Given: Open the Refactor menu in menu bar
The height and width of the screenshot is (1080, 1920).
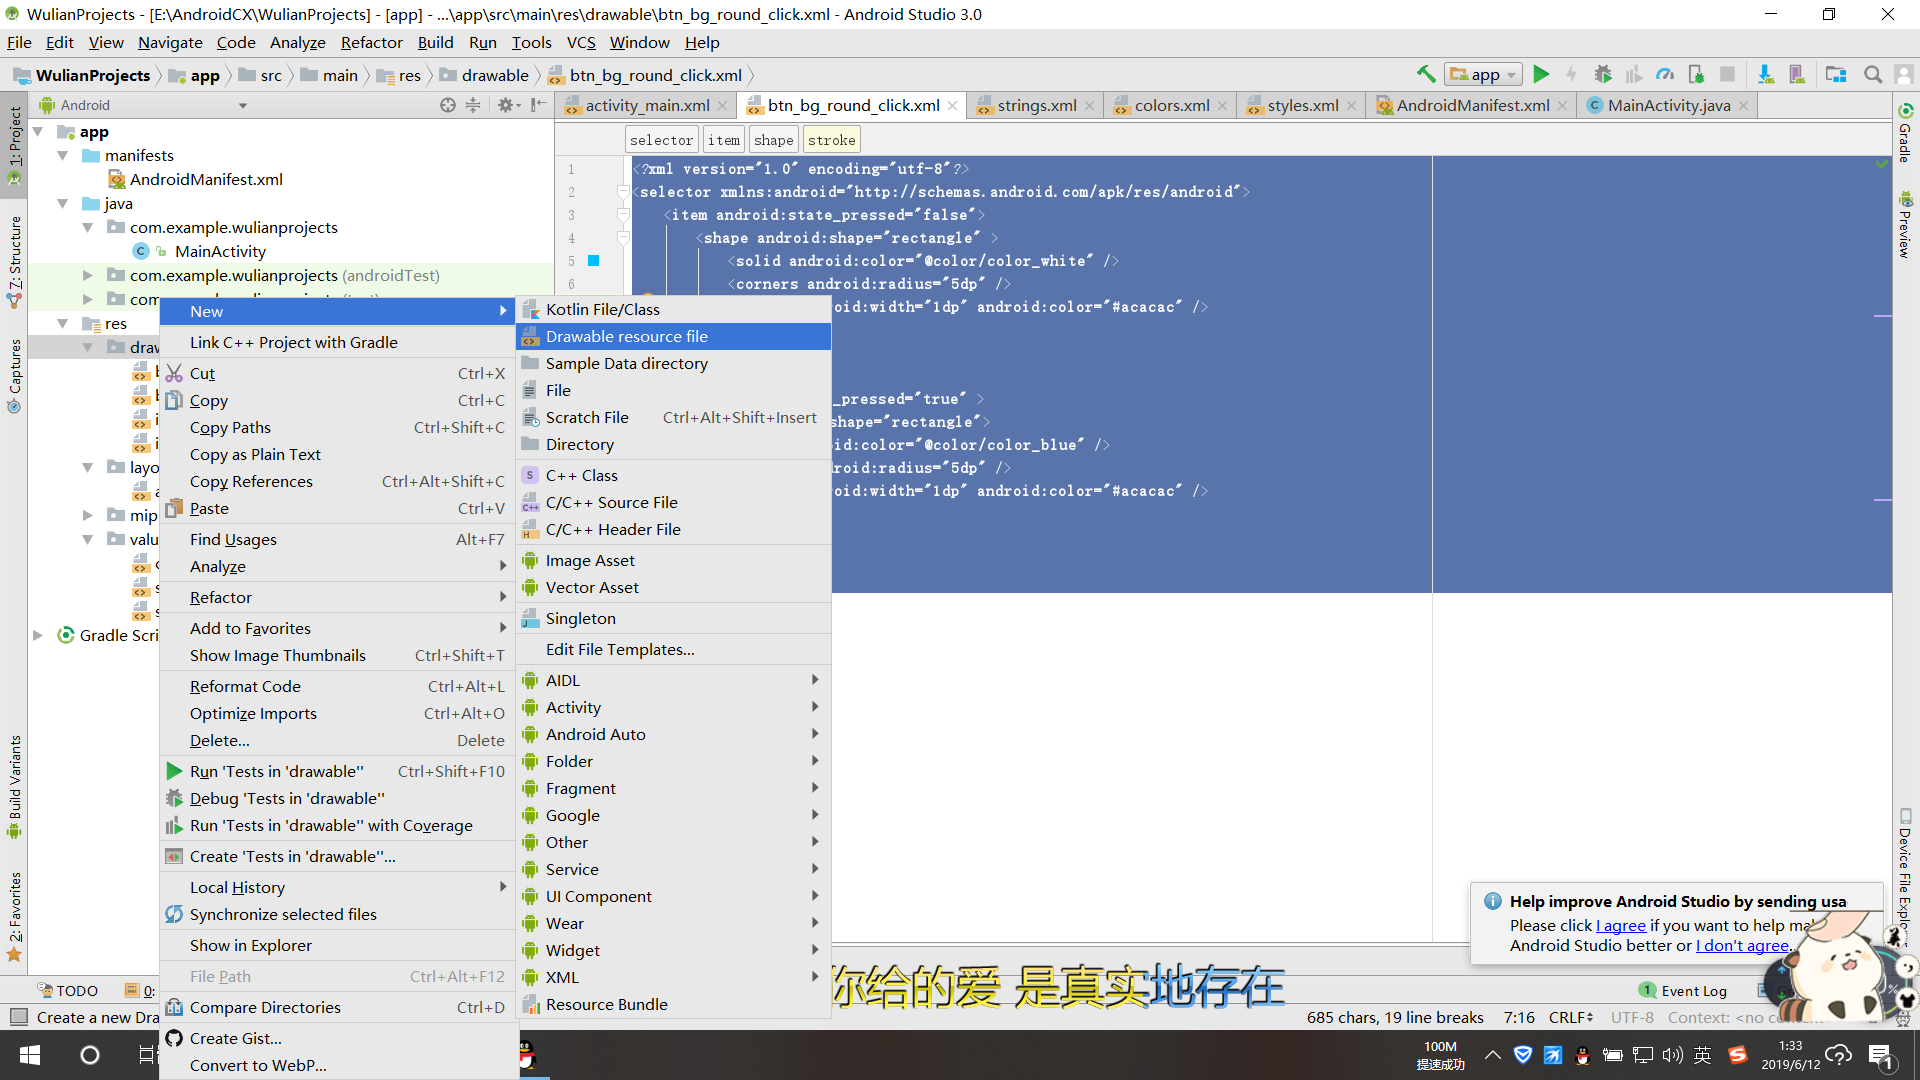Looking at the screenshot, I should coord(371,43).
